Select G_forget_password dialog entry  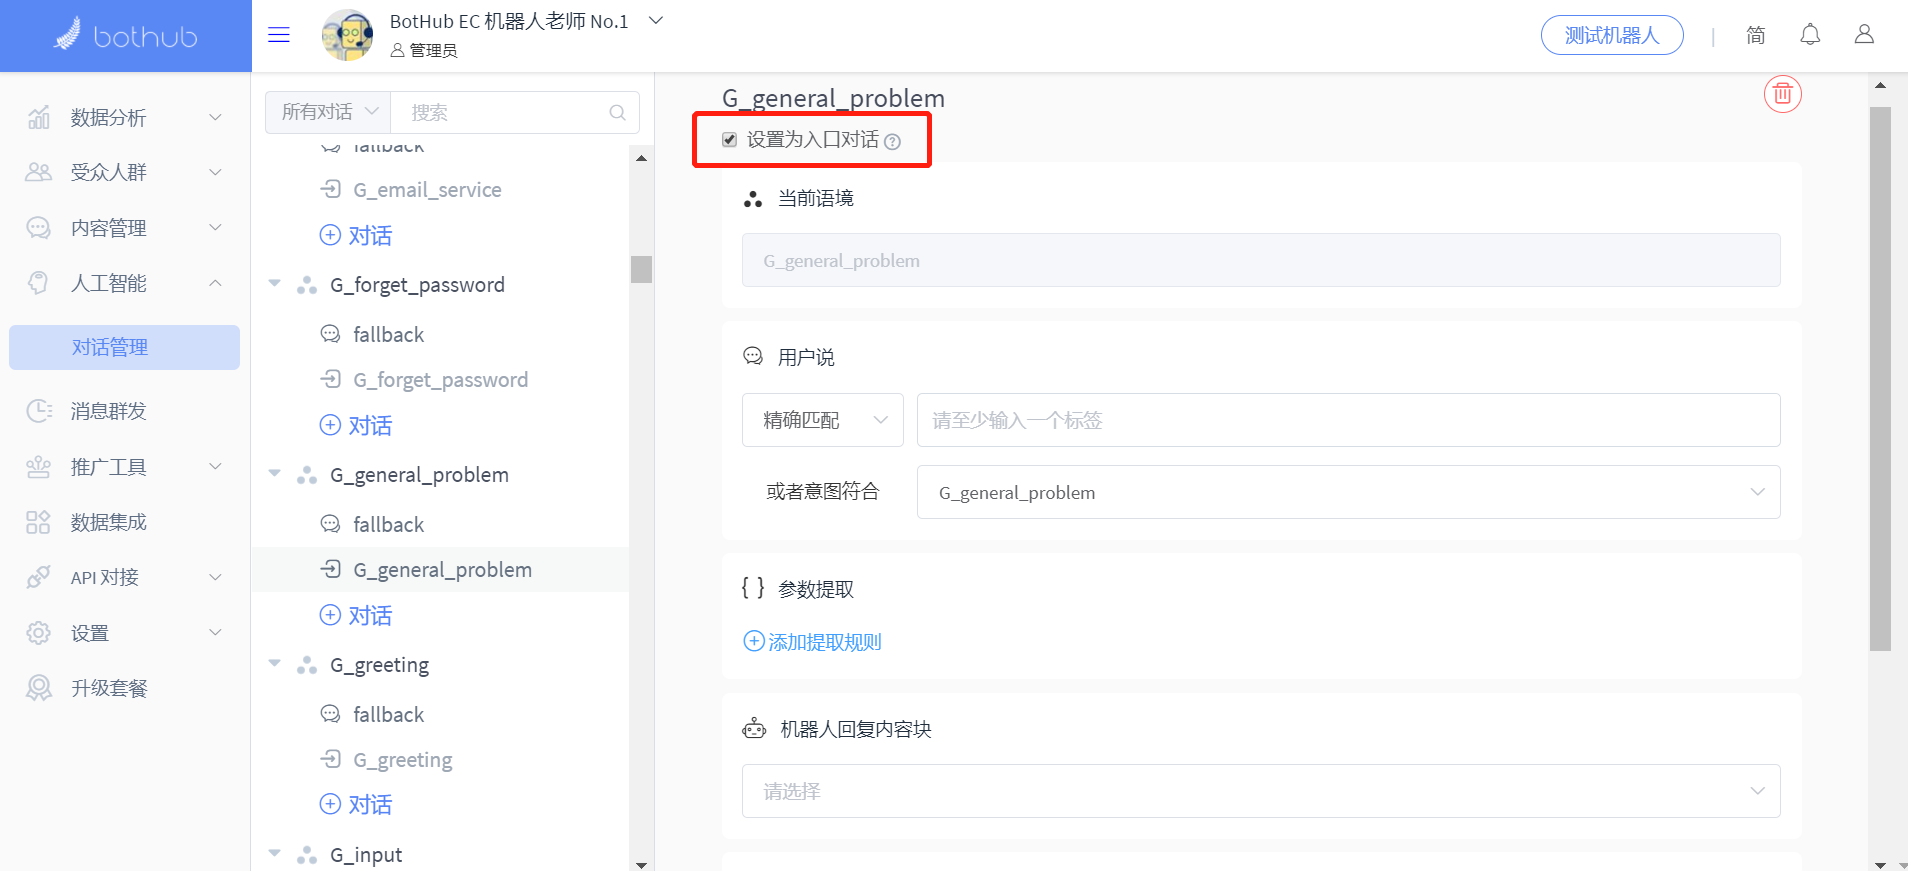440,380
